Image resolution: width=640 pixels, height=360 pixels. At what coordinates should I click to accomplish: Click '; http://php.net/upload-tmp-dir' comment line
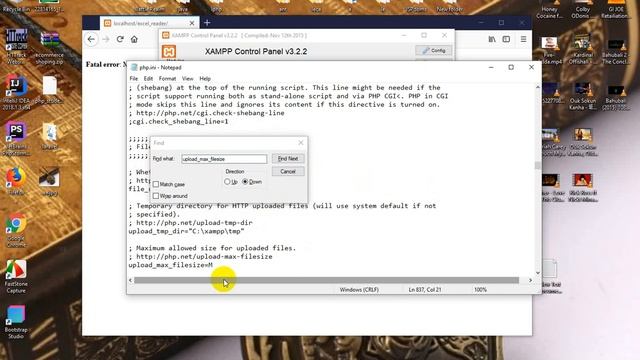pos(190,222)
